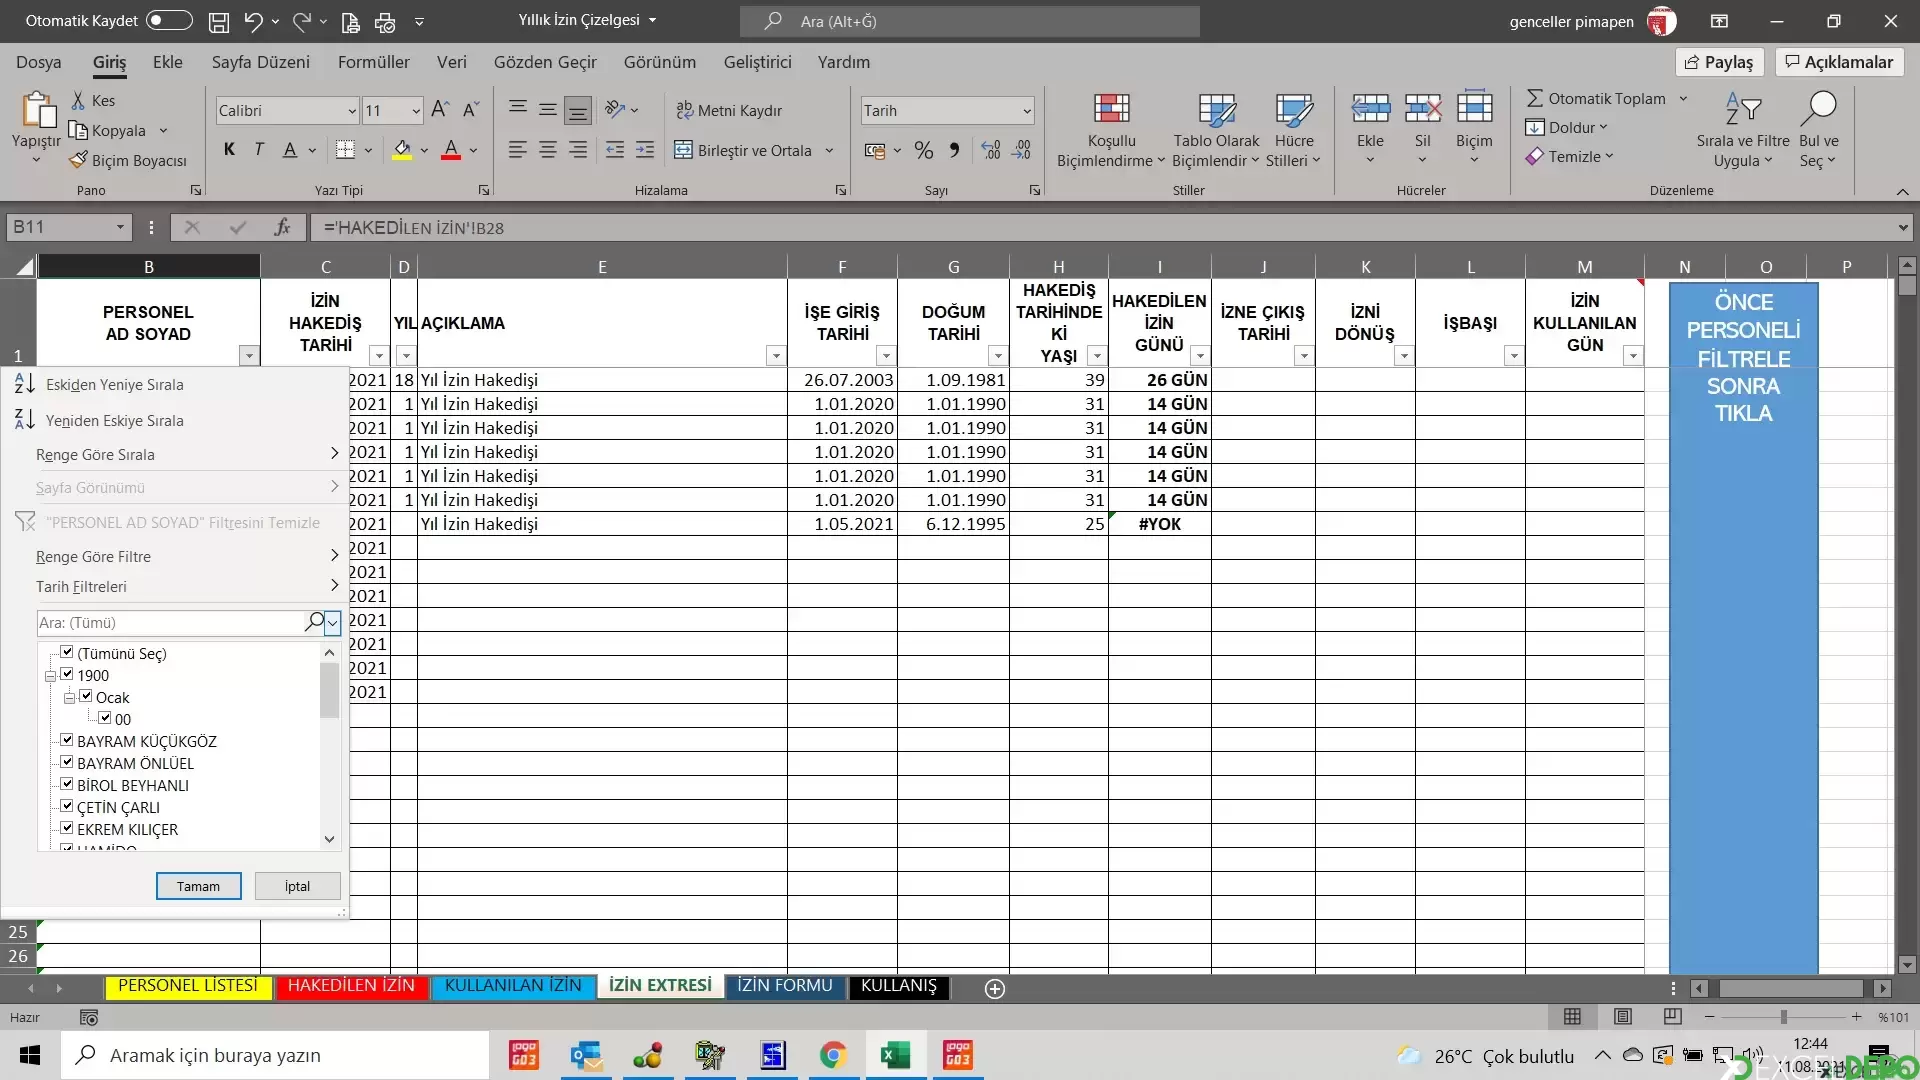Uncheck the (Tümünü Seç) checkbox
Image resolution: width=1920 pixels, height=1080 pixels.
(67, 652)
